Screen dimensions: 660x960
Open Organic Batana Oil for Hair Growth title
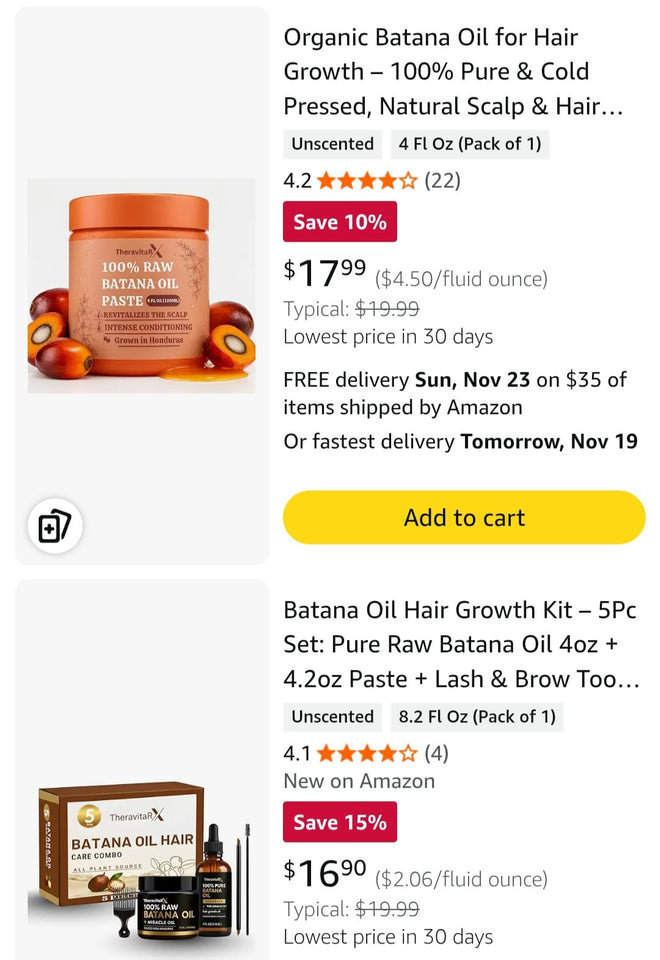[x=453, y=72]
